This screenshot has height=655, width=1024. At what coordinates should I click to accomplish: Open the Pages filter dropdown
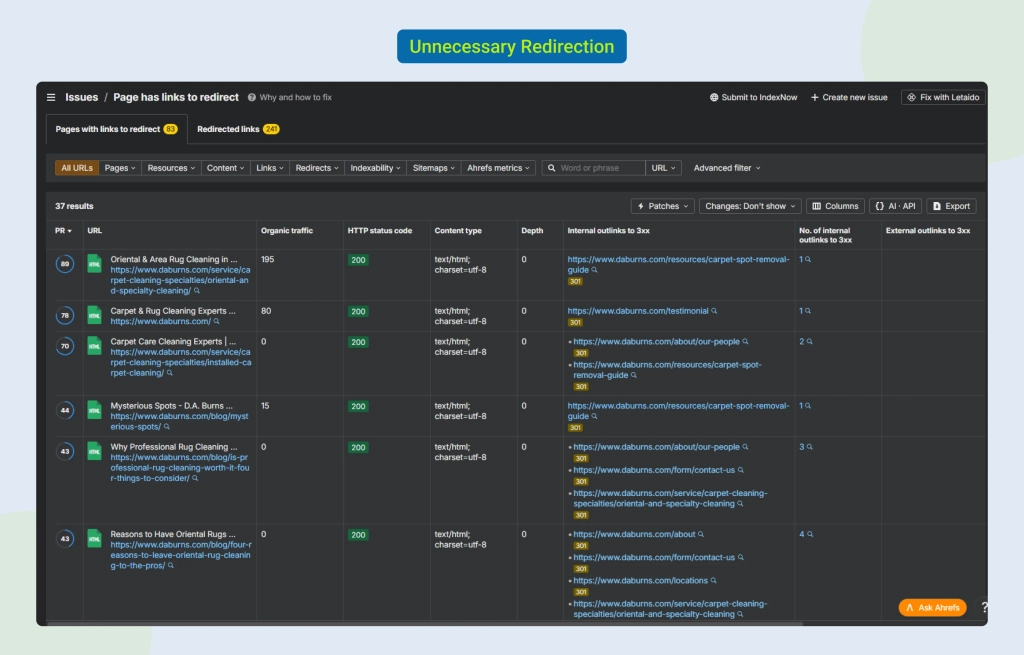[x=120, y=168]
